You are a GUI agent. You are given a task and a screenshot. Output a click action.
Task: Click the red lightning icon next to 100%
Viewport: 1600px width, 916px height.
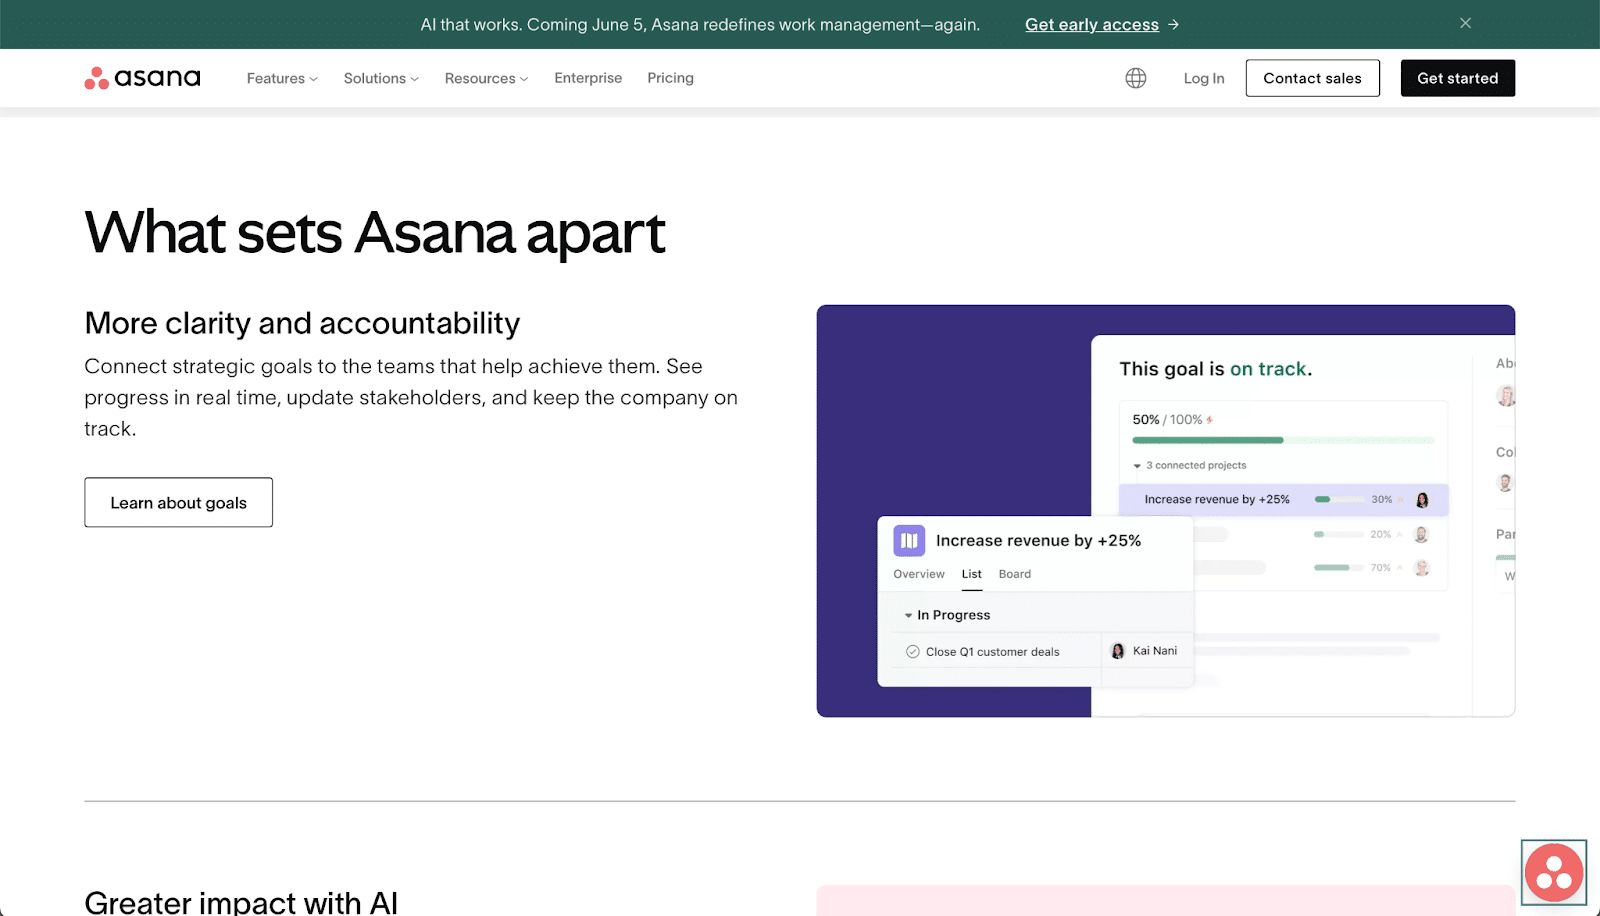(x=1210, y=420)
